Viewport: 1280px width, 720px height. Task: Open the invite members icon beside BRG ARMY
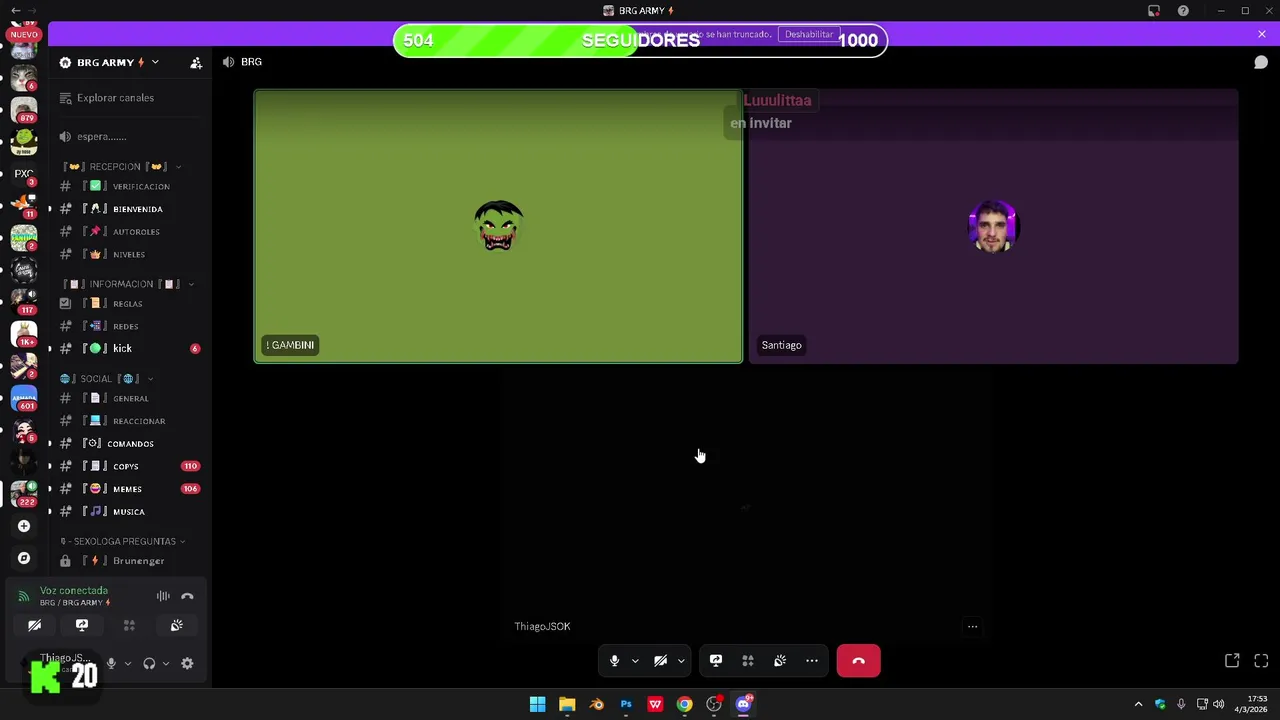click(196, 62)
